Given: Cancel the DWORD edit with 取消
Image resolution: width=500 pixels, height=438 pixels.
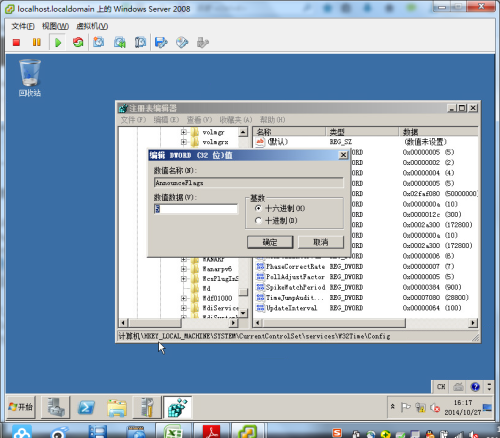Looking at the screenshot, I should pyautogui.click(x=321, y=242).
